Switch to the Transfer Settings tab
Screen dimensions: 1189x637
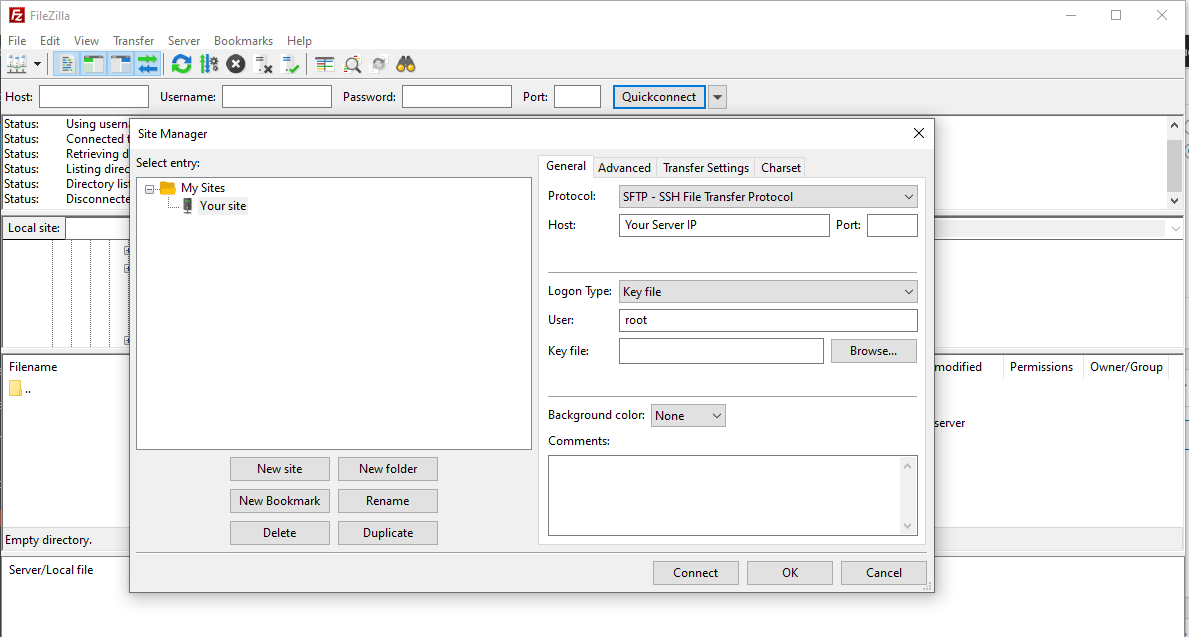pyautogui.click(x=706, y=168)
